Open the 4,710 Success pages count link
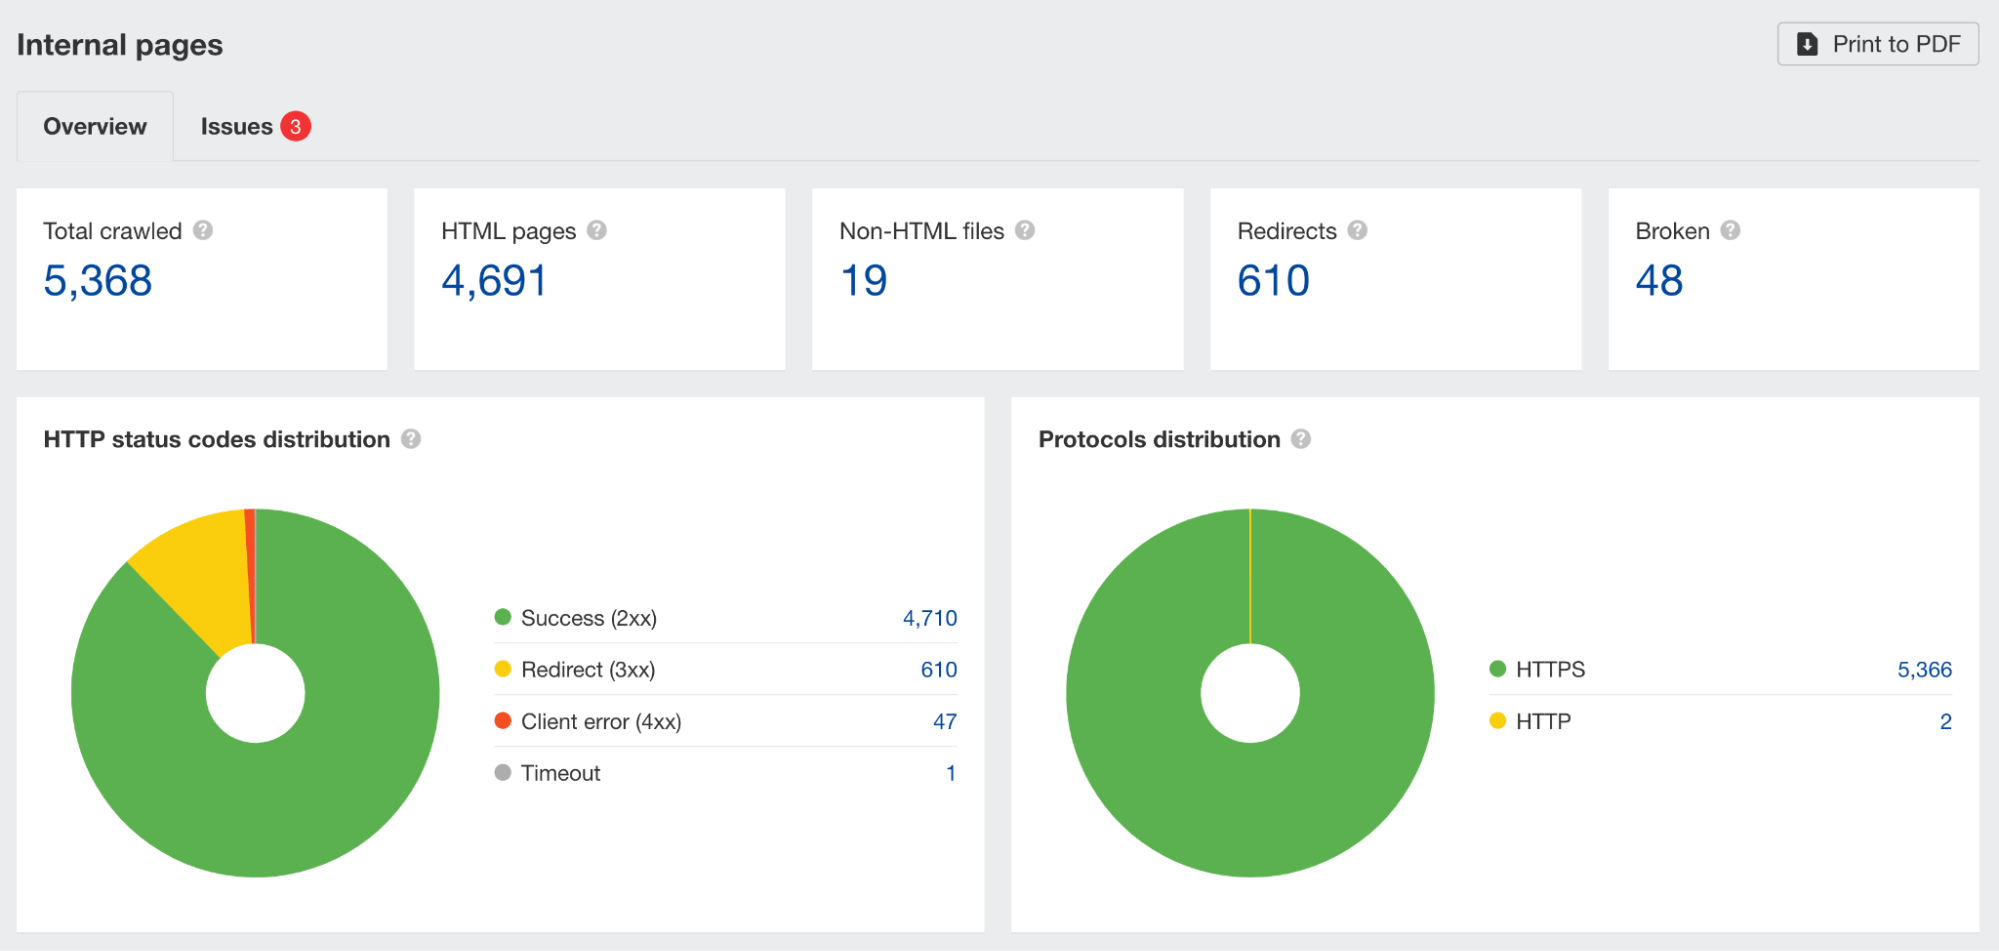 click(929, 618)
